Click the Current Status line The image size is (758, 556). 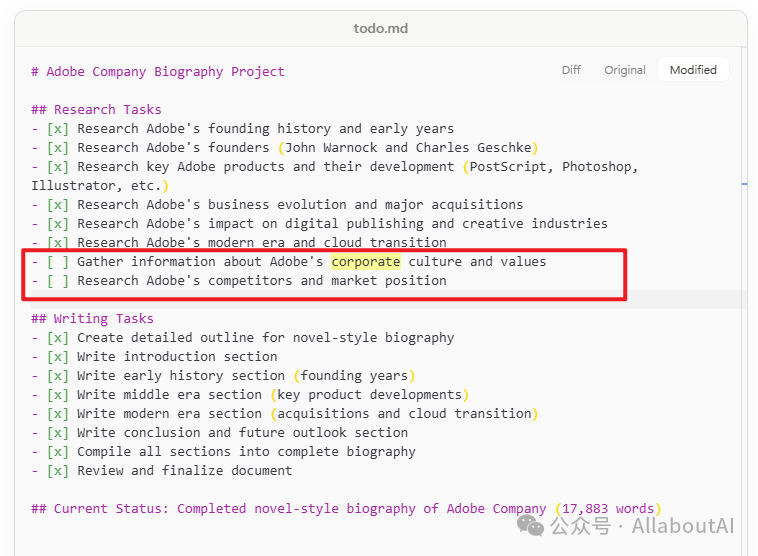[290, 509]
